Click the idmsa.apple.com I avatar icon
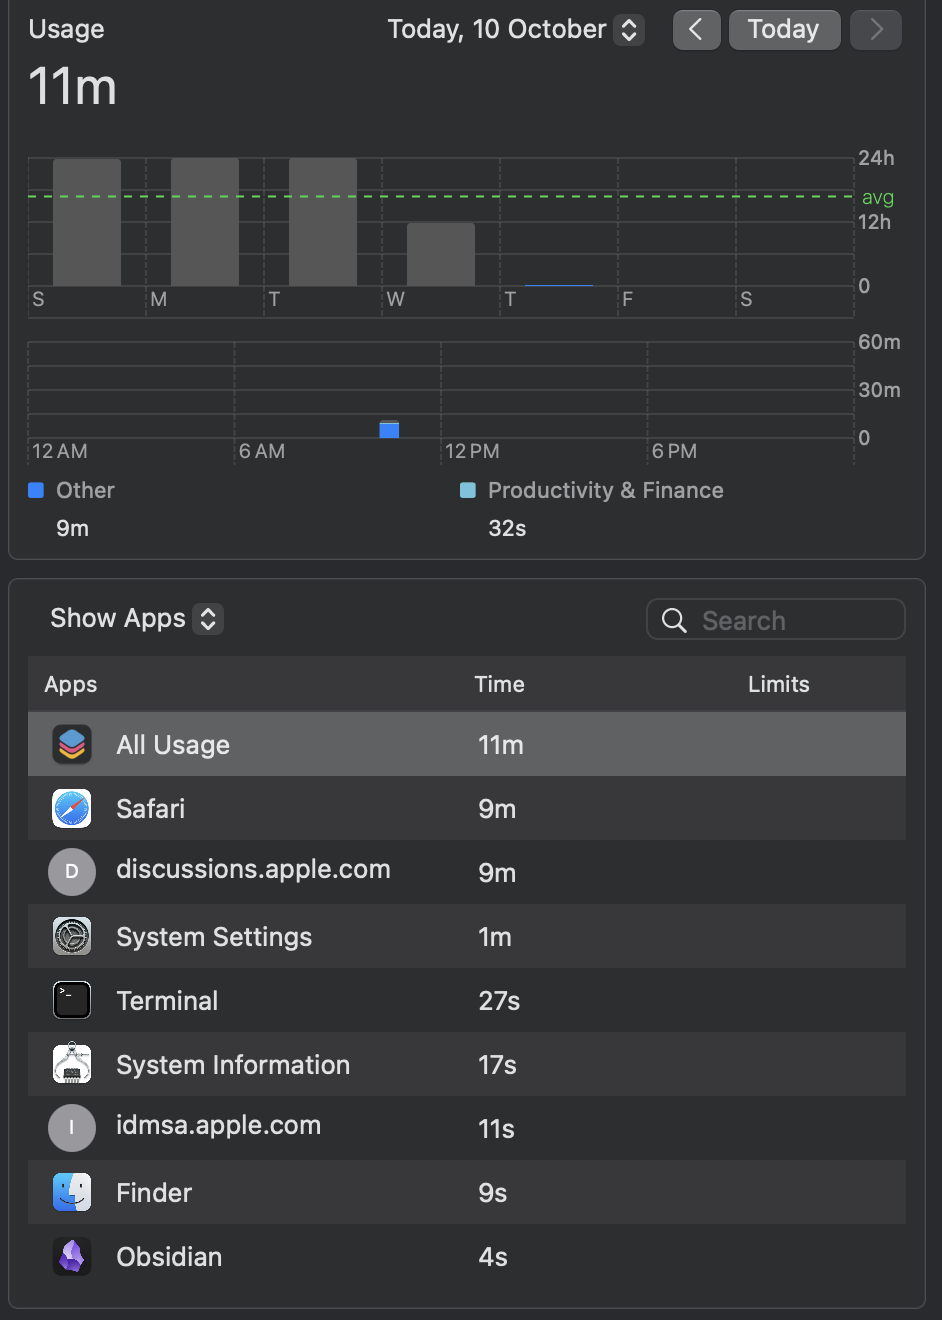 pos(72,1128)
